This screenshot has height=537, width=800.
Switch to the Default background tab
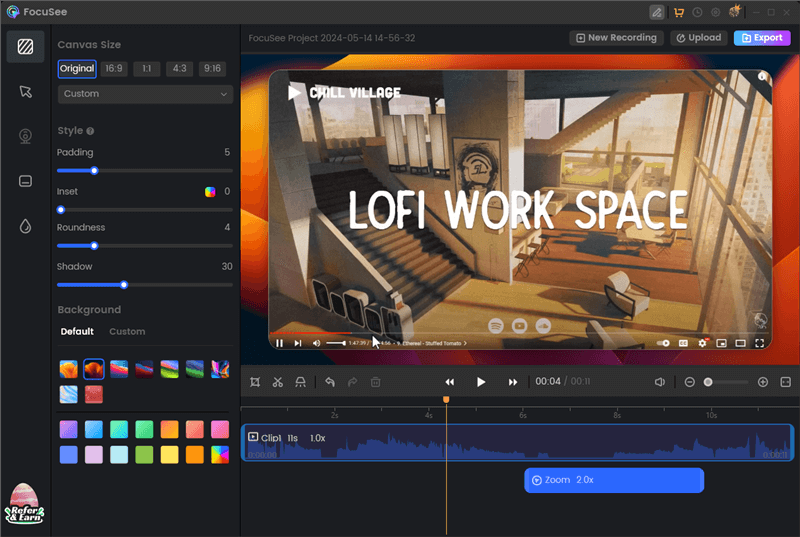pos(77,331)
